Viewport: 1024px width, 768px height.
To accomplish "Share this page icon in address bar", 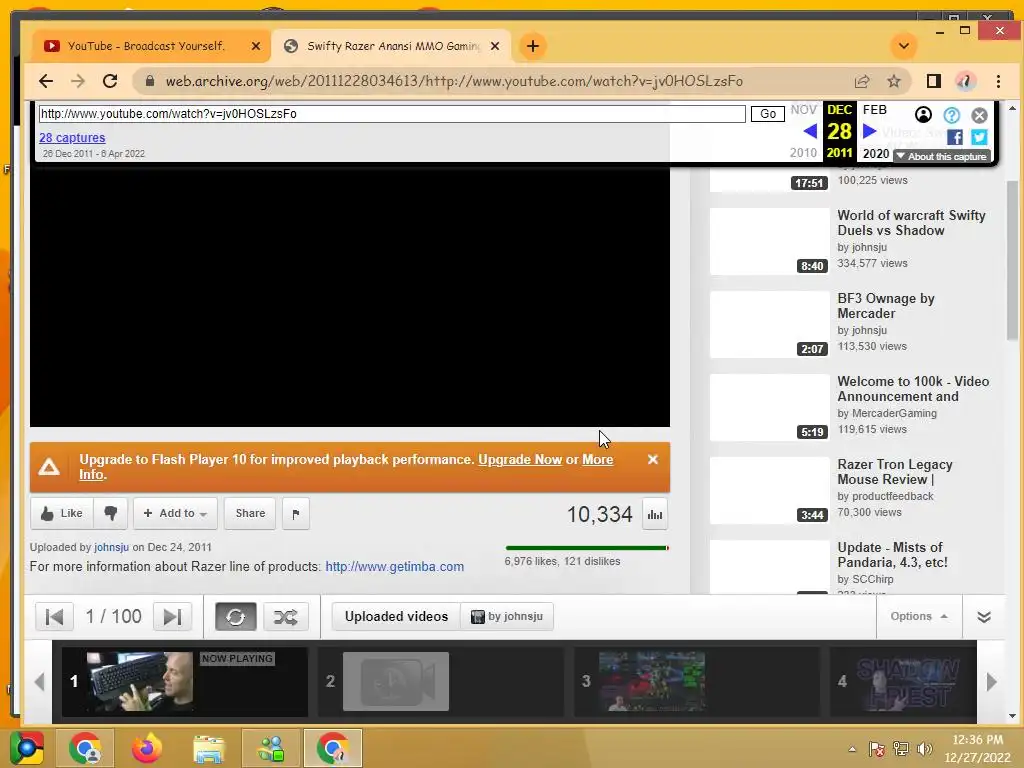I will (862, 81).
